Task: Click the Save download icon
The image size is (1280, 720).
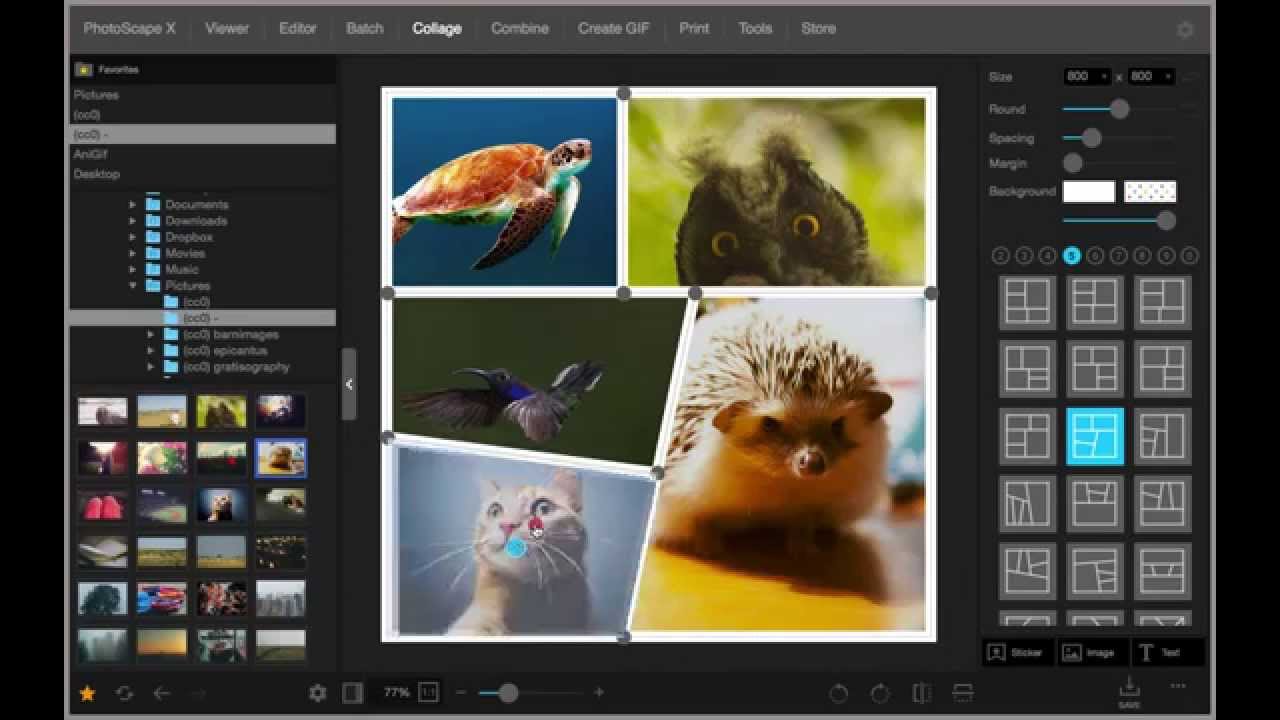Action: pos(1129,689)
